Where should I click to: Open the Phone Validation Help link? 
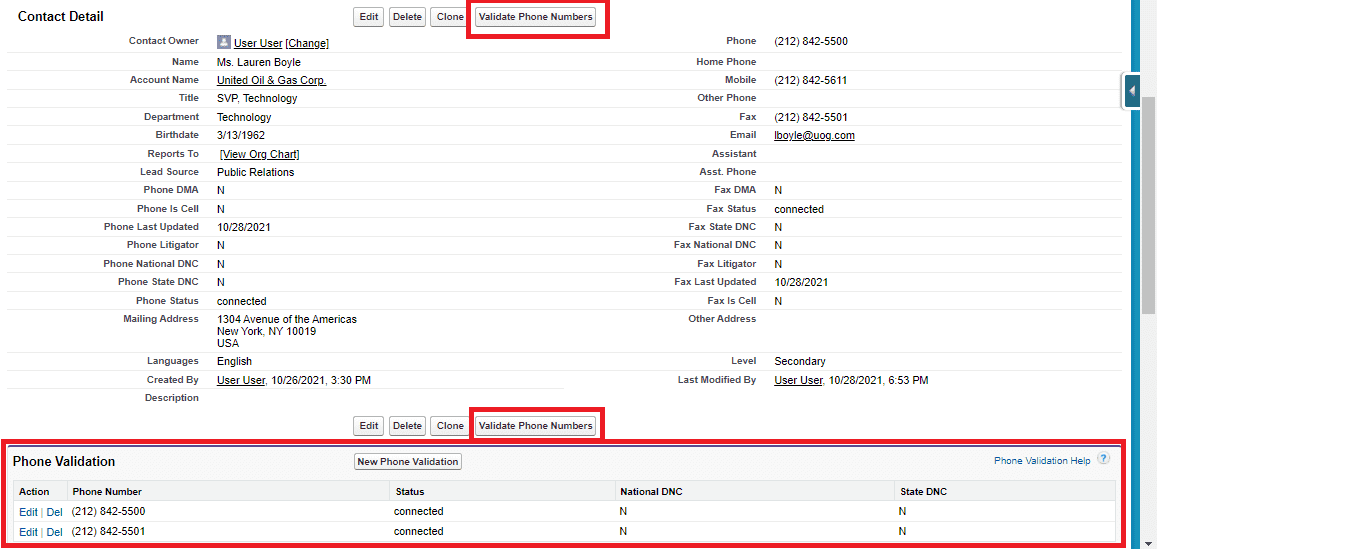point(1041,461)
